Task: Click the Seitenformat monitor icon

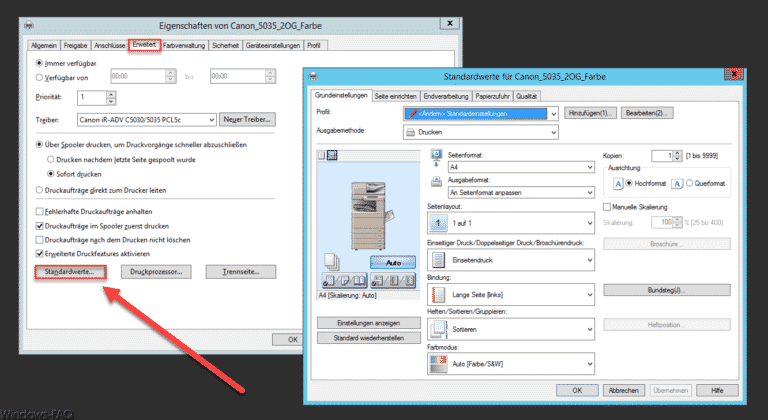Action: 436,159
